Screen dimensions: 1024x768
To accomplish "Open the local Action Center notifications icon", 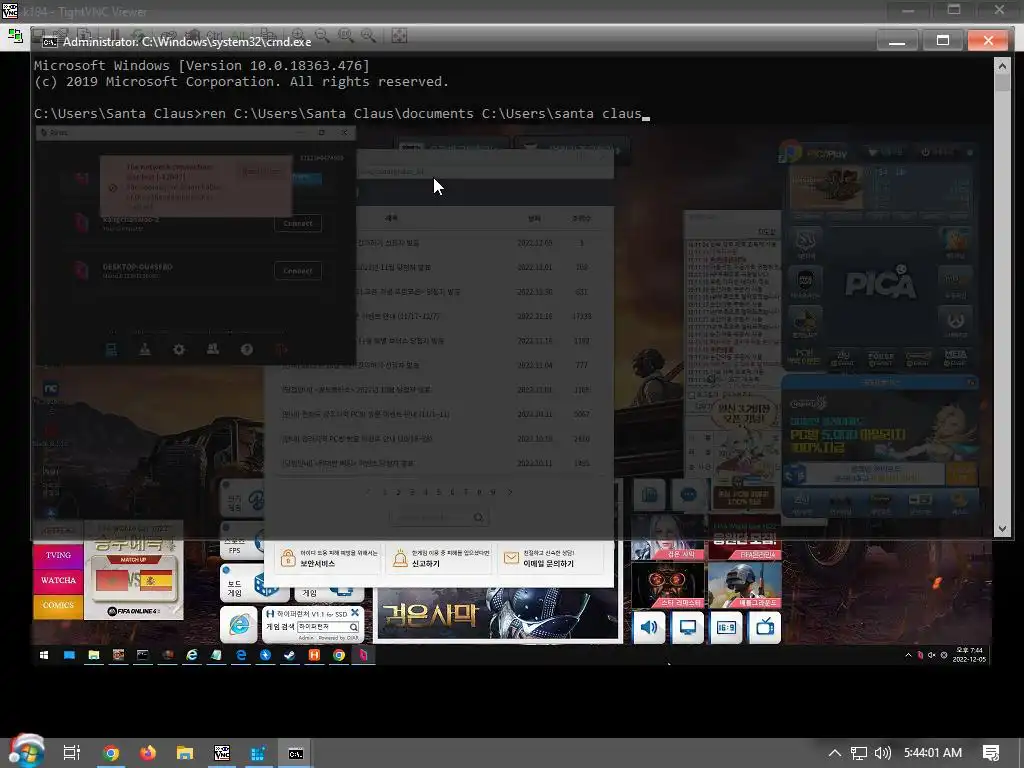I will [991, 753].
